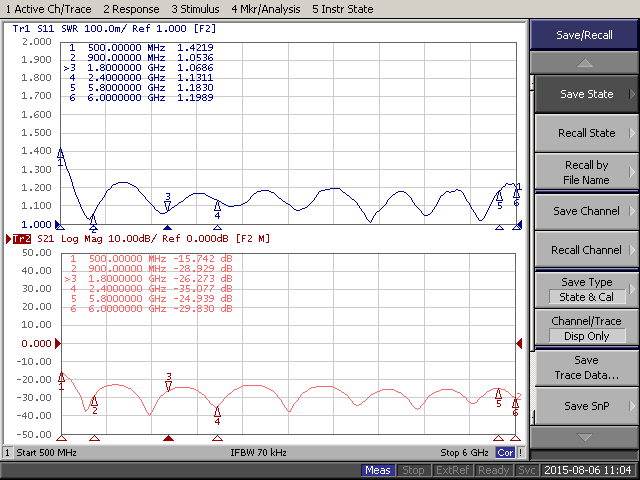Click the Ready status indicator

point(494,470)
